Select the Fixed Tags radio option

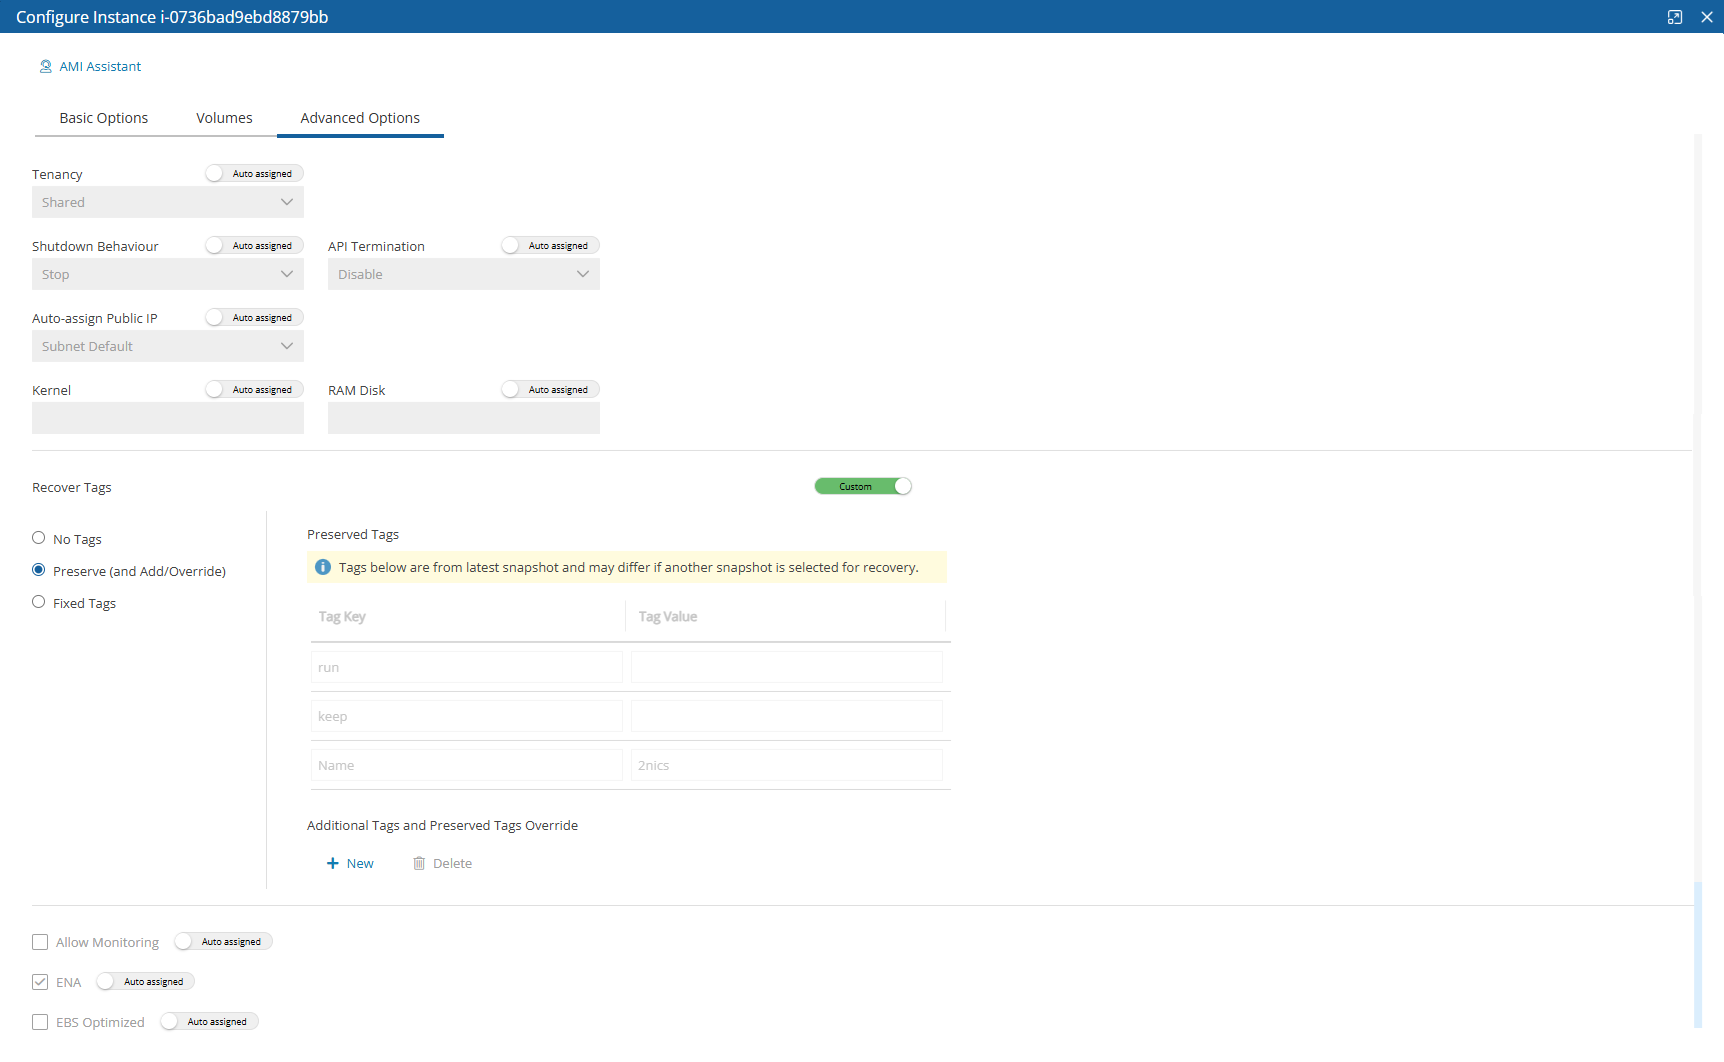[39, 603]
